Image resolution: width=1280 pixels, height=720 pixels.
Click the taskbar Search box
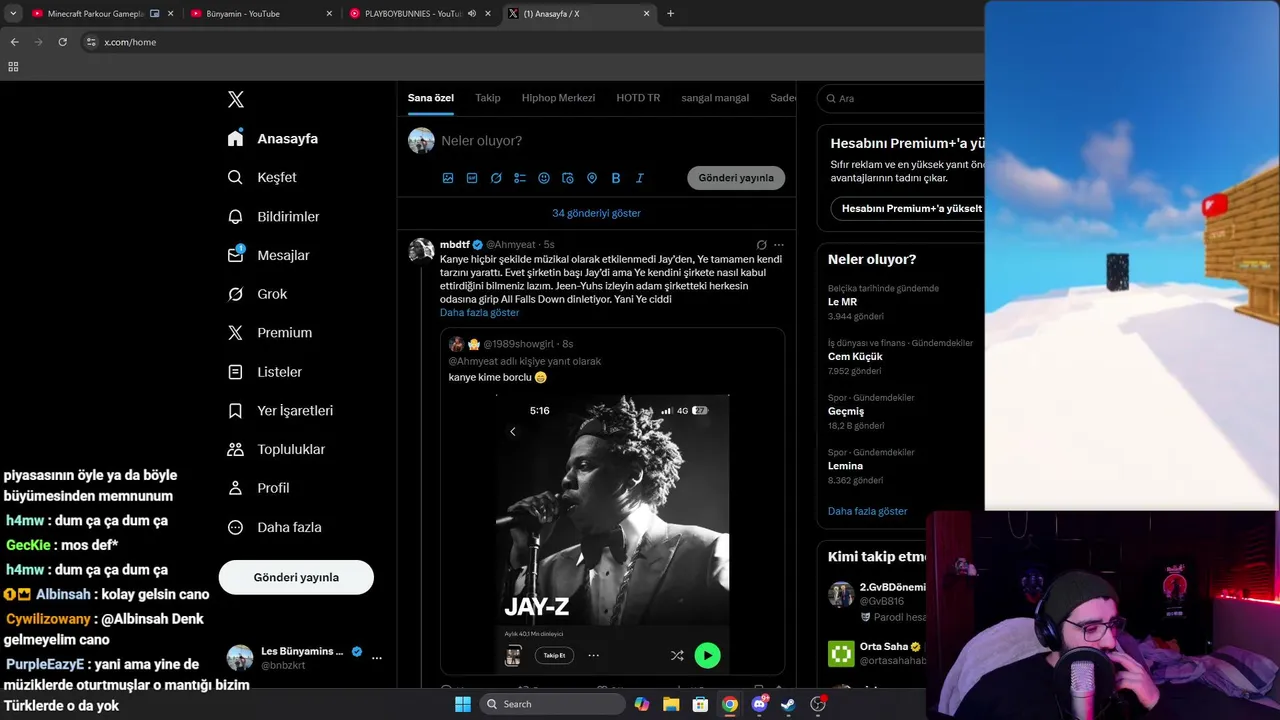coord(552,704)
